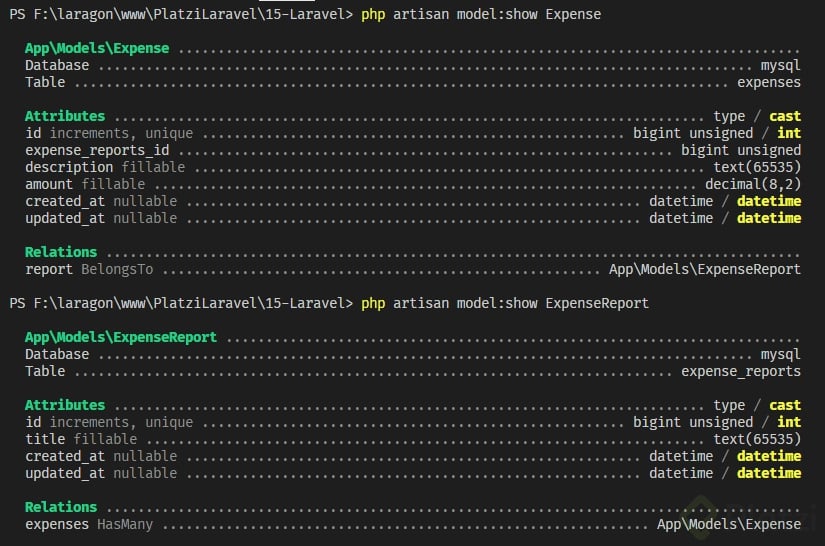The image size is (825, 546).
Task: Click the white App\Models\ExpenseReport relation target
Action: point(704,269)
